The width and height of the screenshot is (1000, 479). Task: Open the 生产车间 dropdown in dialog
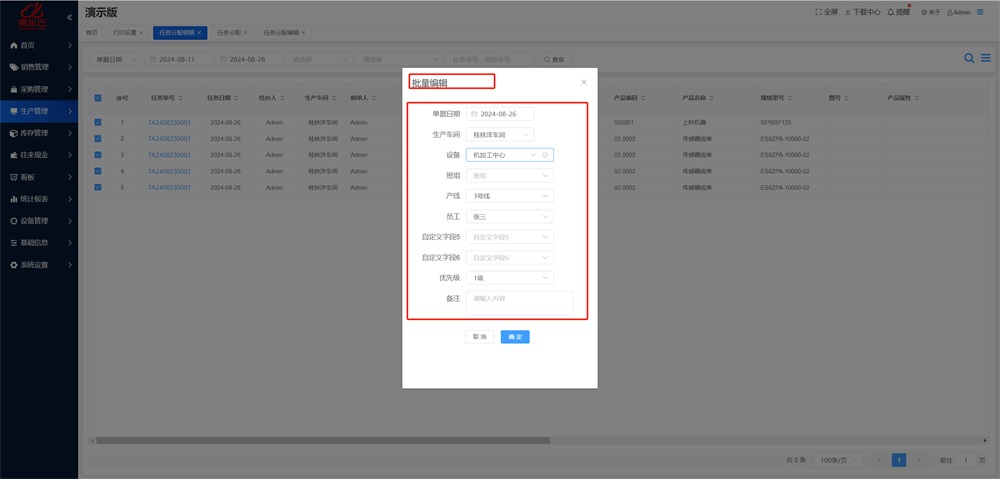(500, 135)
